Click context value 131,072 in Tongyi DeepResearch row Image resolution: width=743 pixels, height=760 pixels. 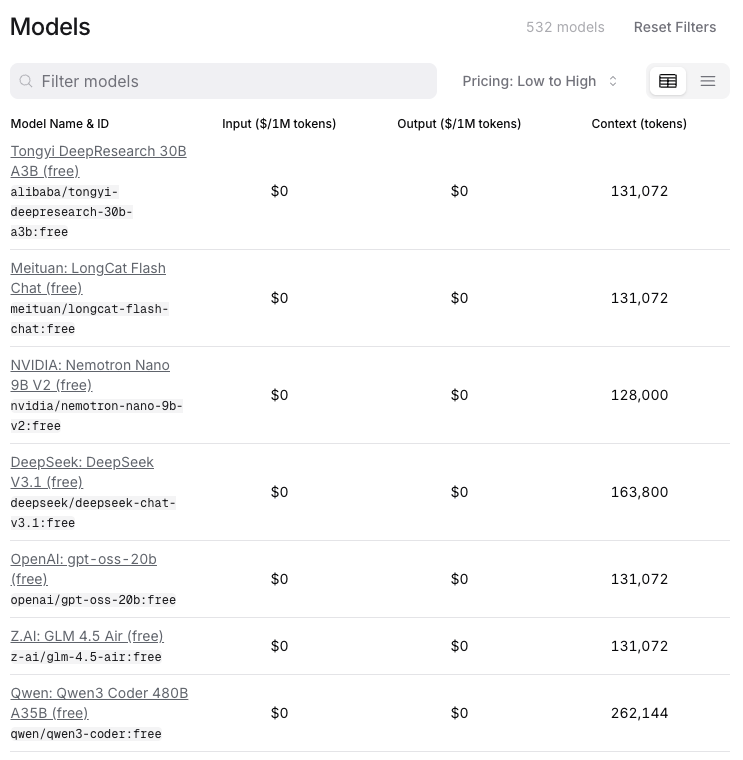639,191
